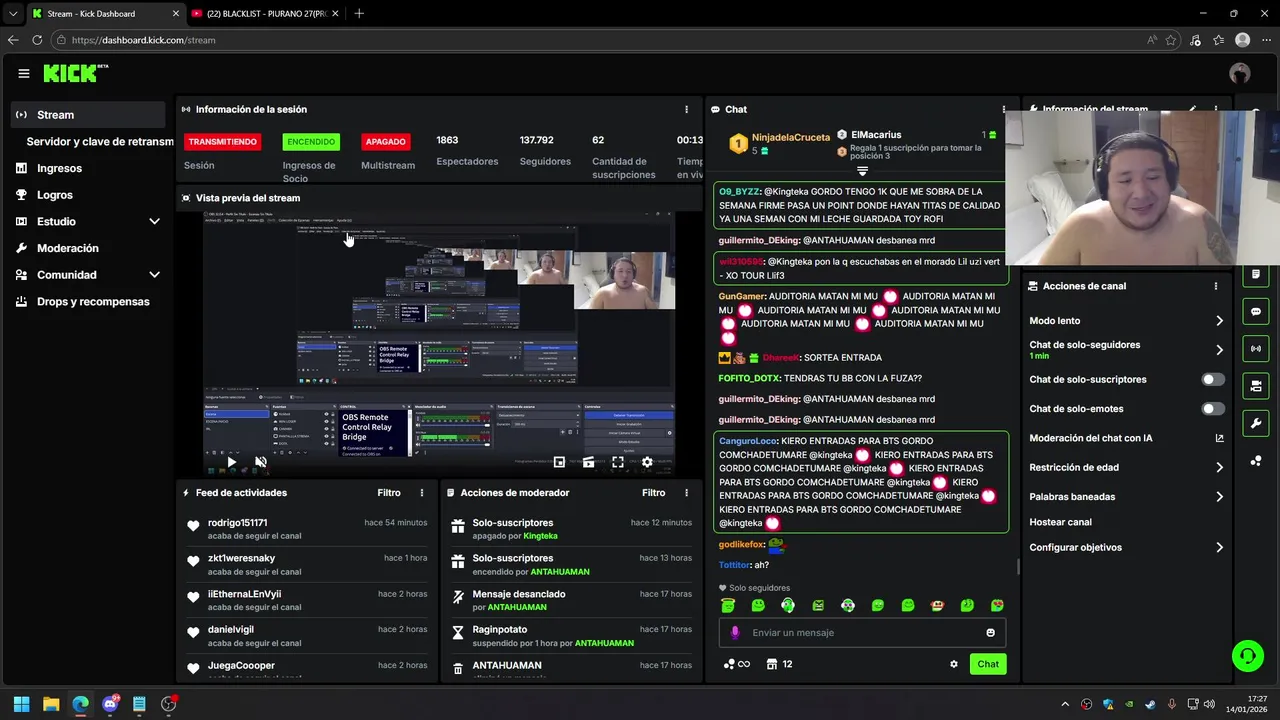Open File Explorer from taskbar

click(x=51, y=704)
